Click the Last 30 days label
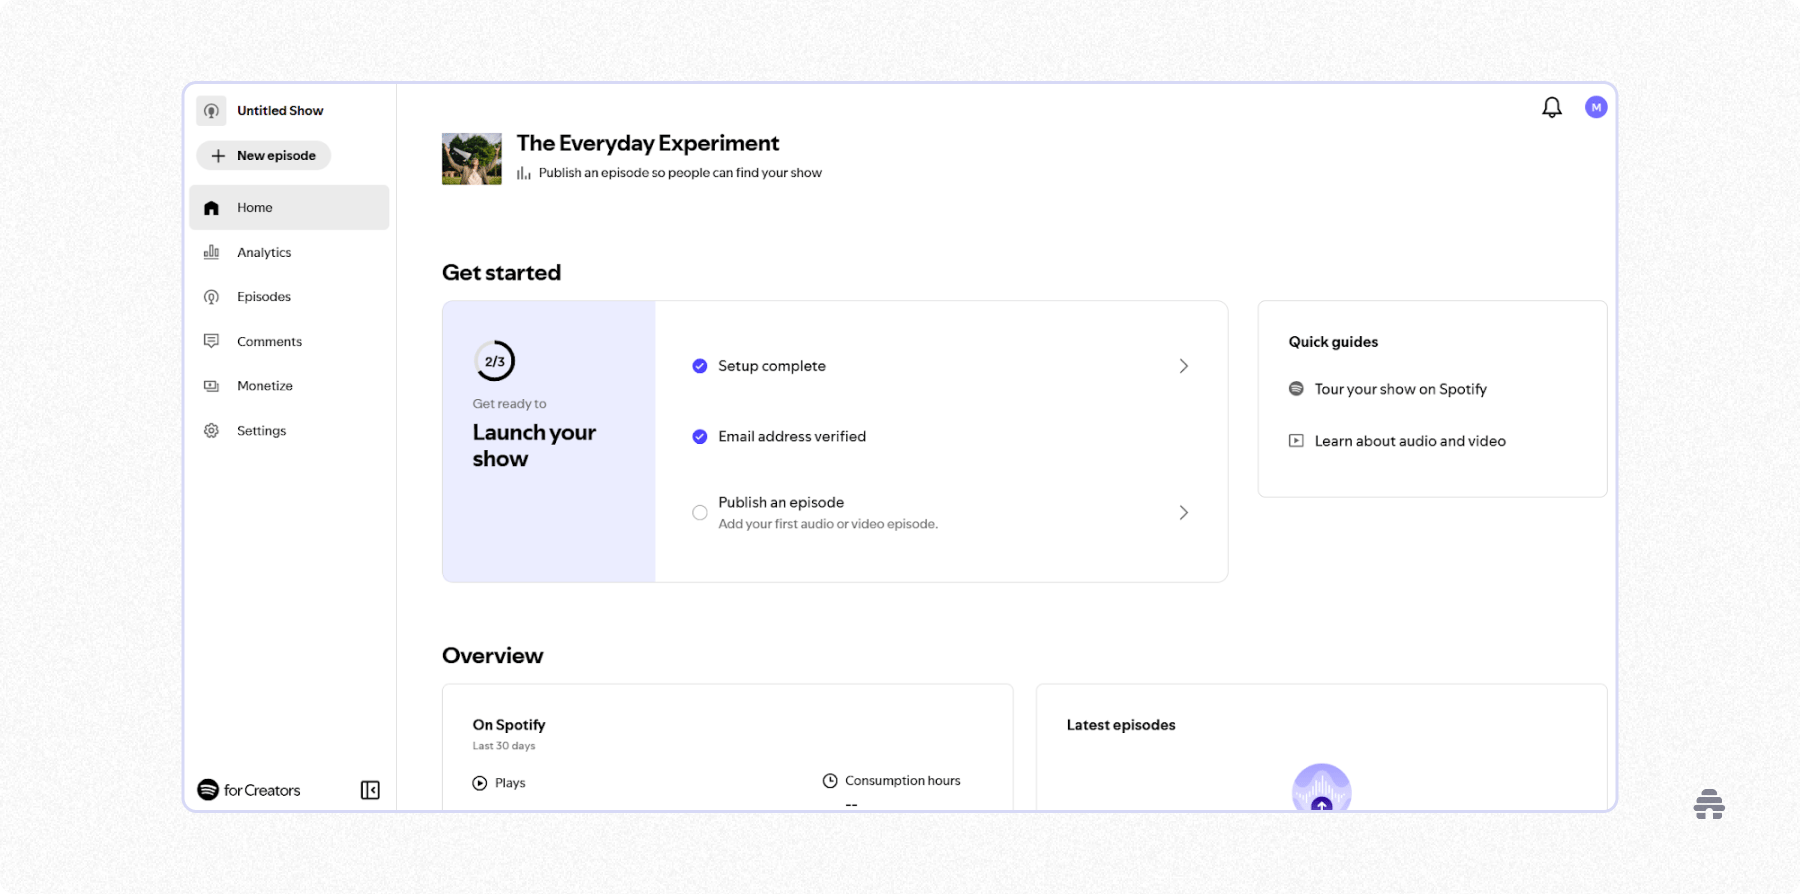This screenshot has height=894, width=1800. point(504,746)
